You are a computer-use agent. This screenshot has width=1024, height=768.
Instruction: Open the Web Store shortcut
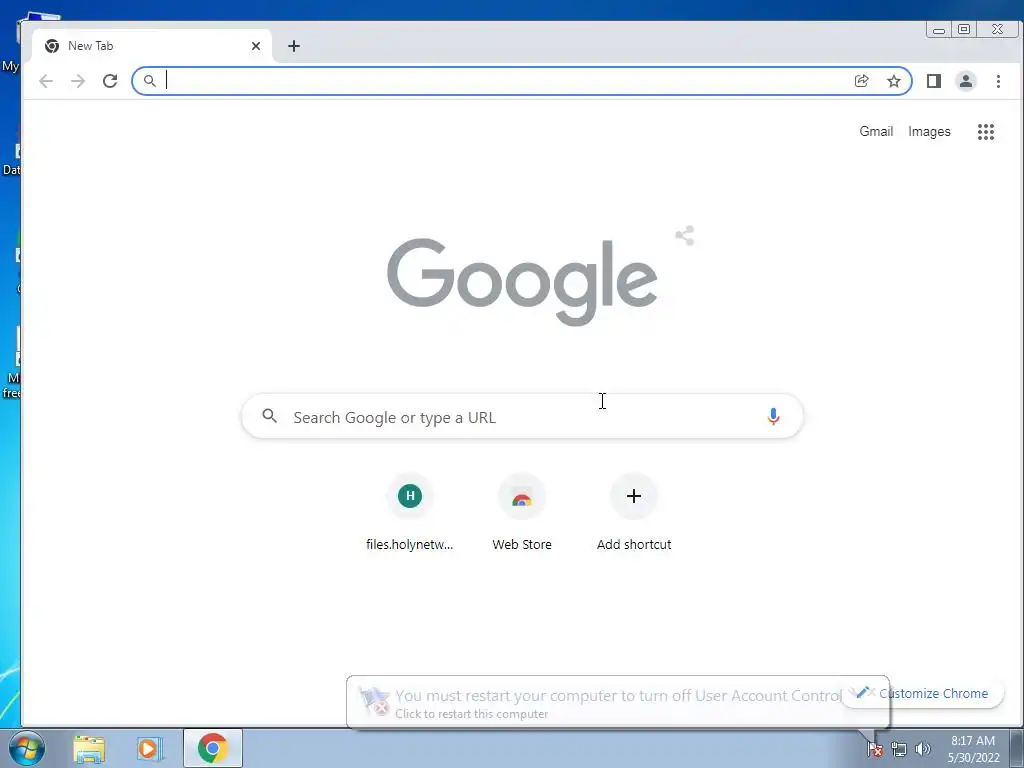pyautogui.click(x=522, y=513)
